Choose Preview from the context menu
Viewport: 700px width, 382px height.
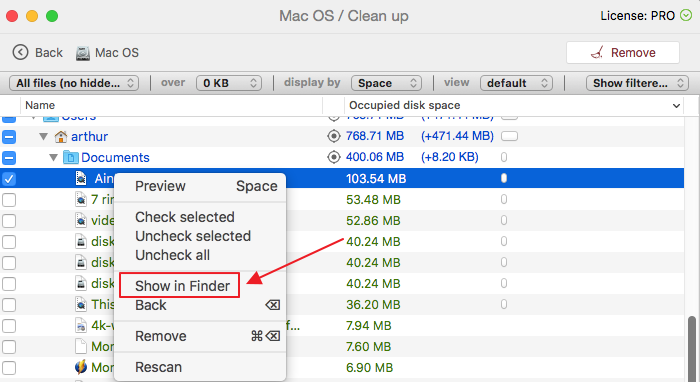200,186
